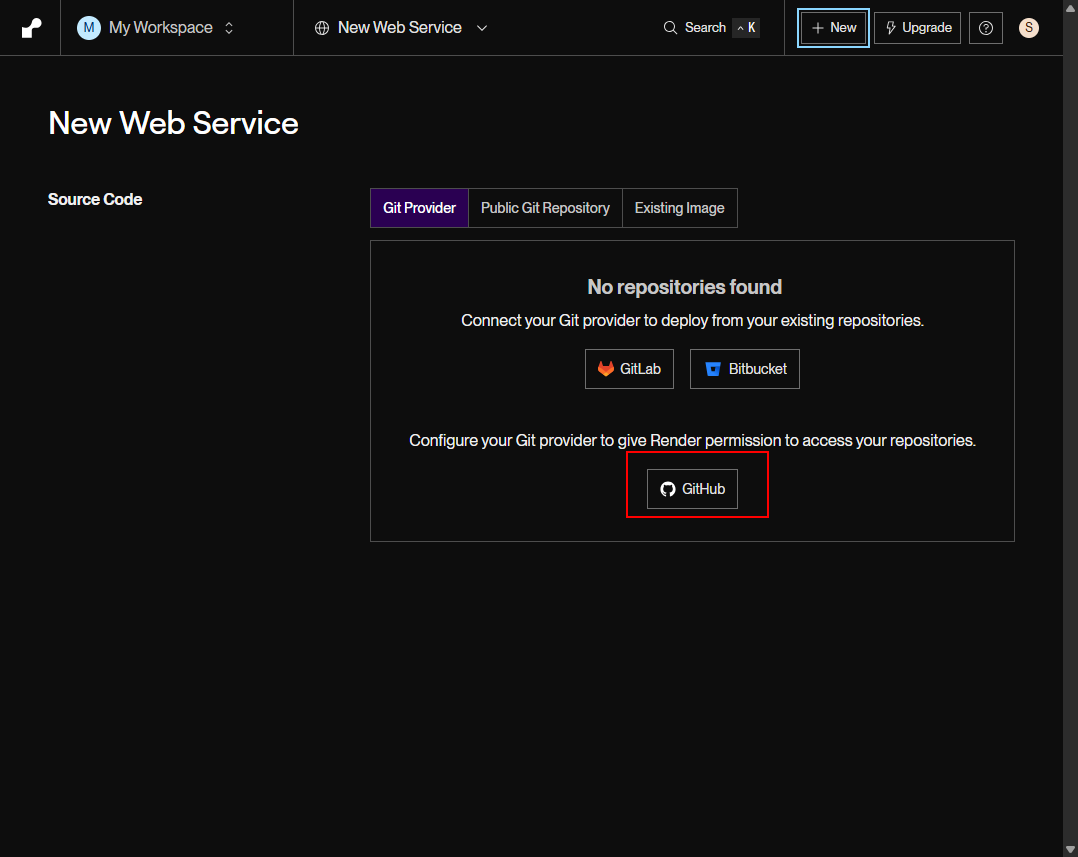The width and height of the screenshot is (1078, 857).
Task: Configure GitHub access button
Action: pyautogui.click(x=692, y=489)
